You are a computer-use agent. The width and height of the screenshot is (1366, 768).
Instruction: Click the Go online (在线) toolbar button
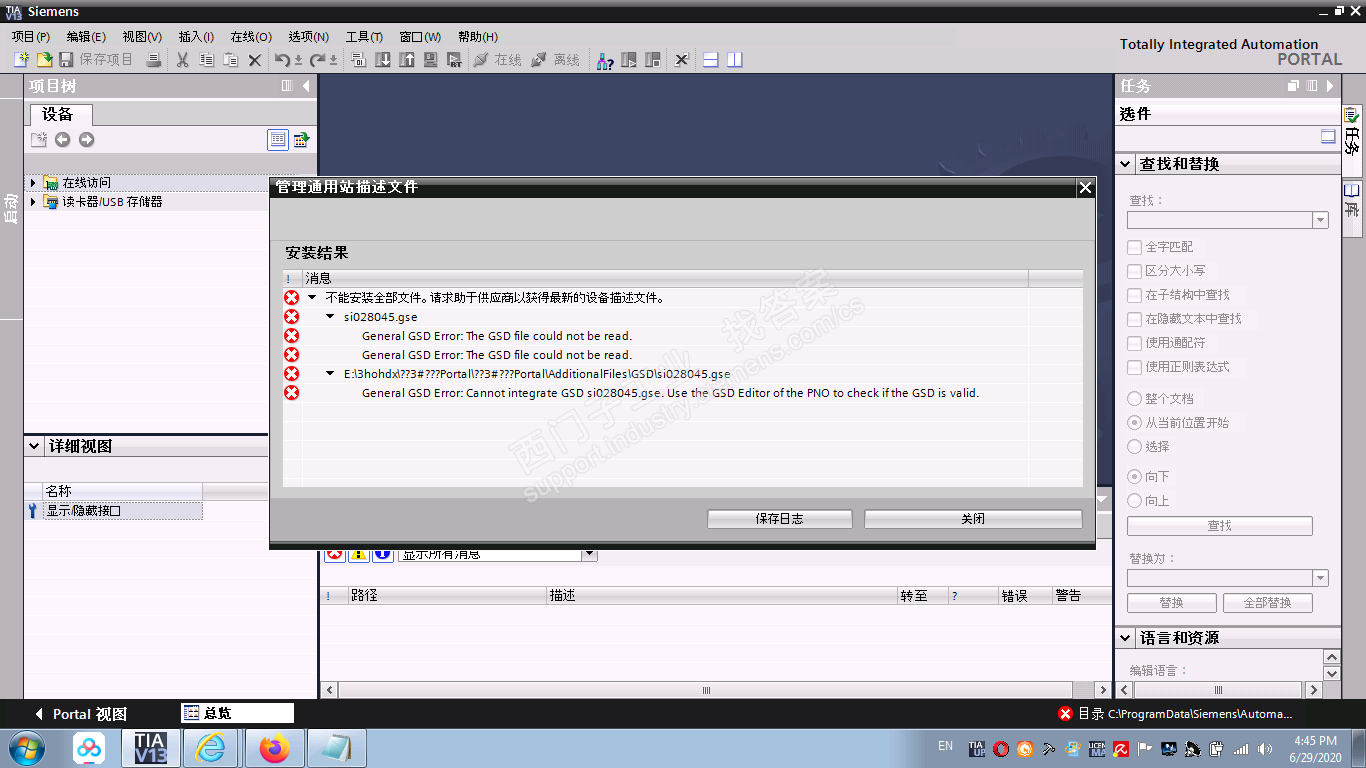[497, 60]
